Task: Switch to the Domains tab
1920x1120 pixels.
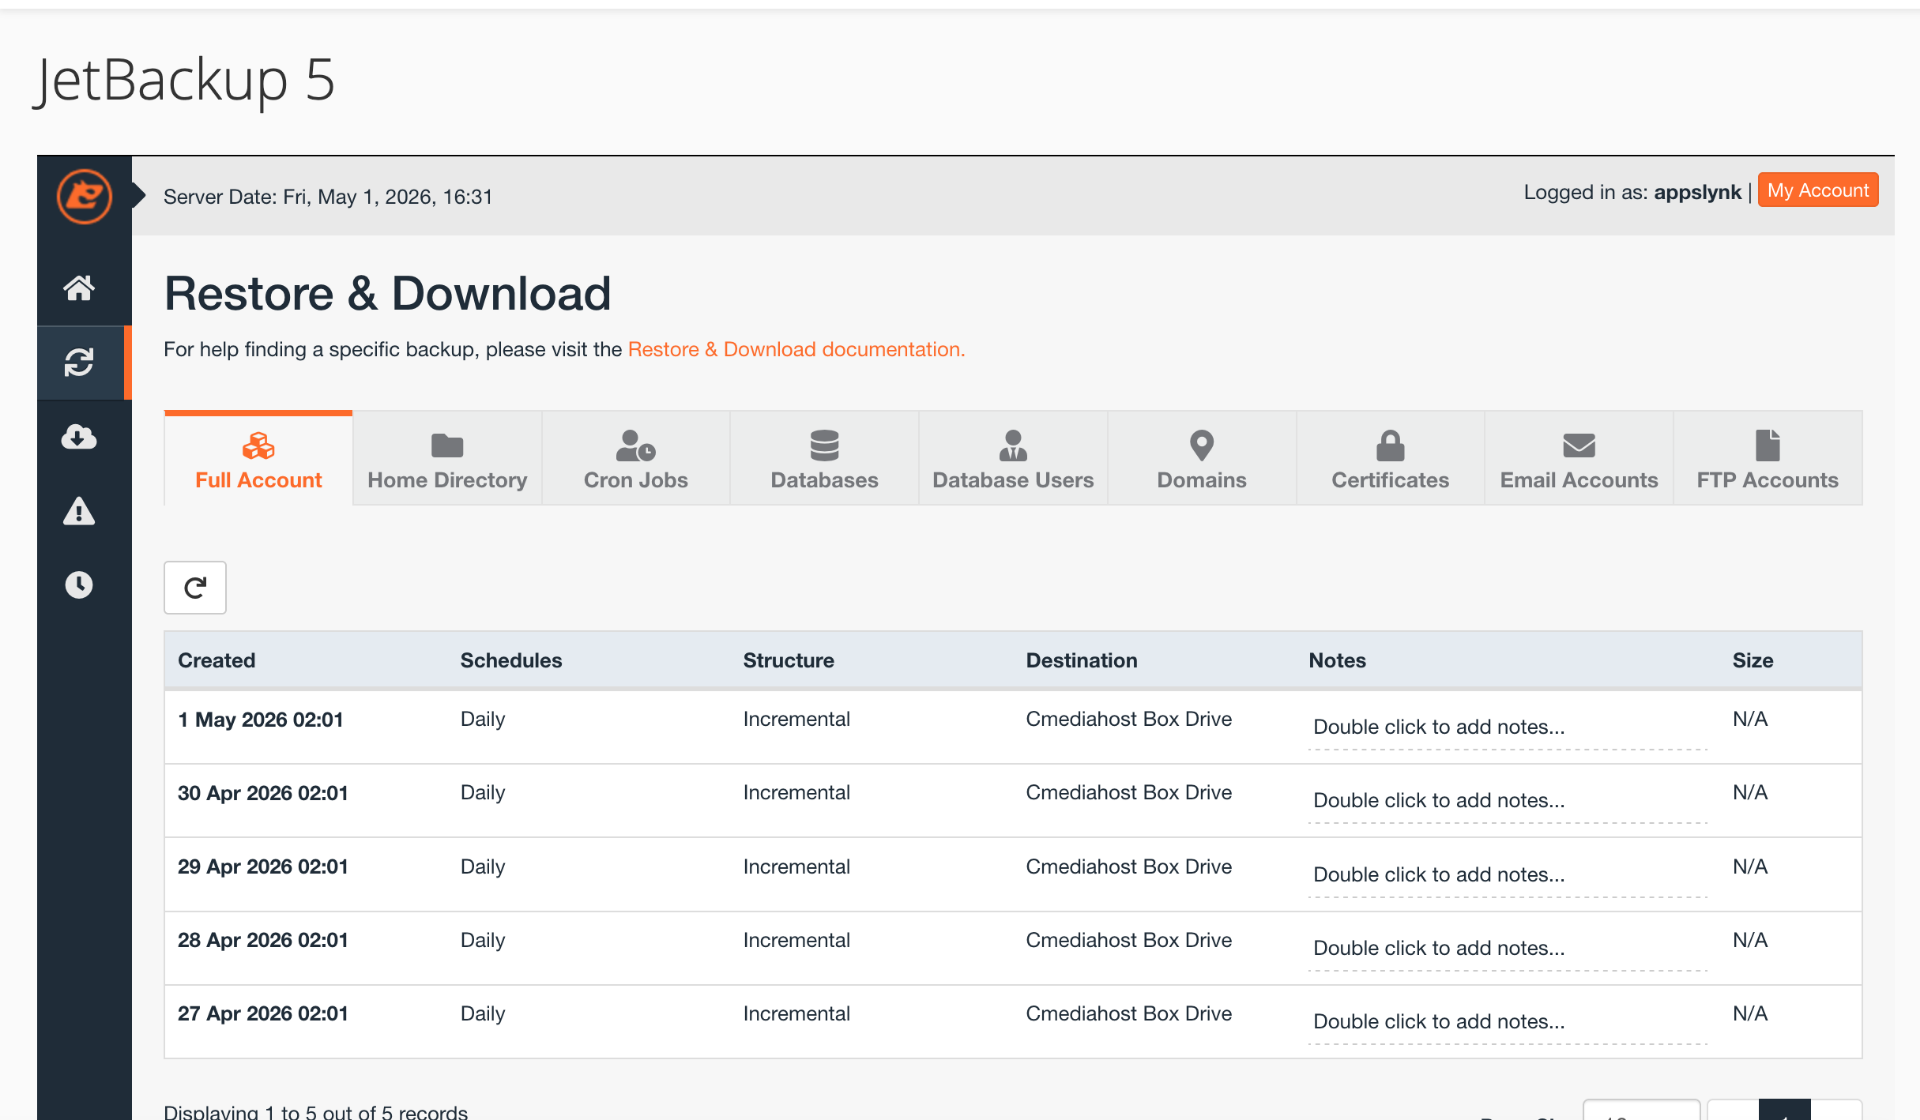Action: tap(1202, 459)
